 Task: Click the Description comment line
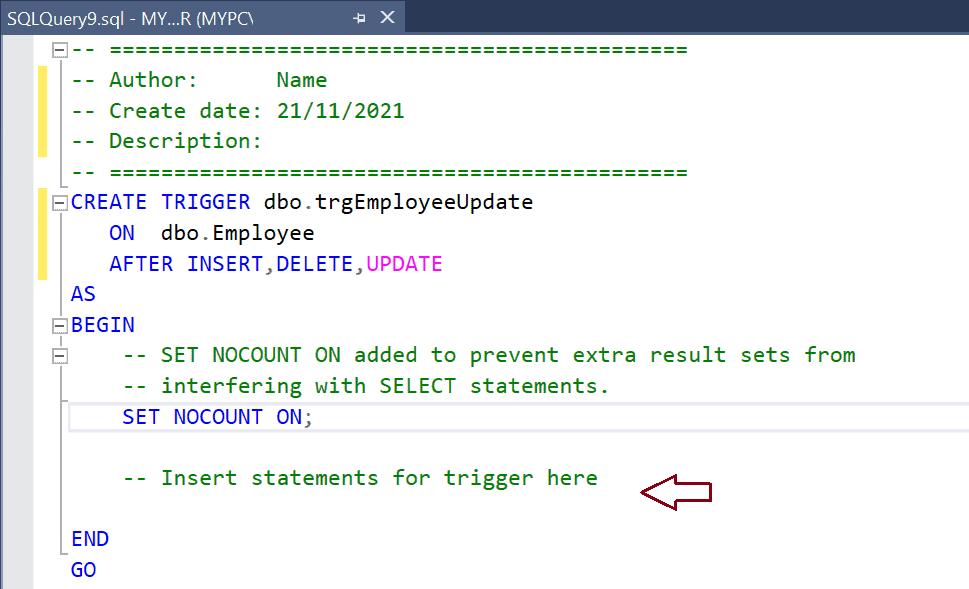coord(166,142)
